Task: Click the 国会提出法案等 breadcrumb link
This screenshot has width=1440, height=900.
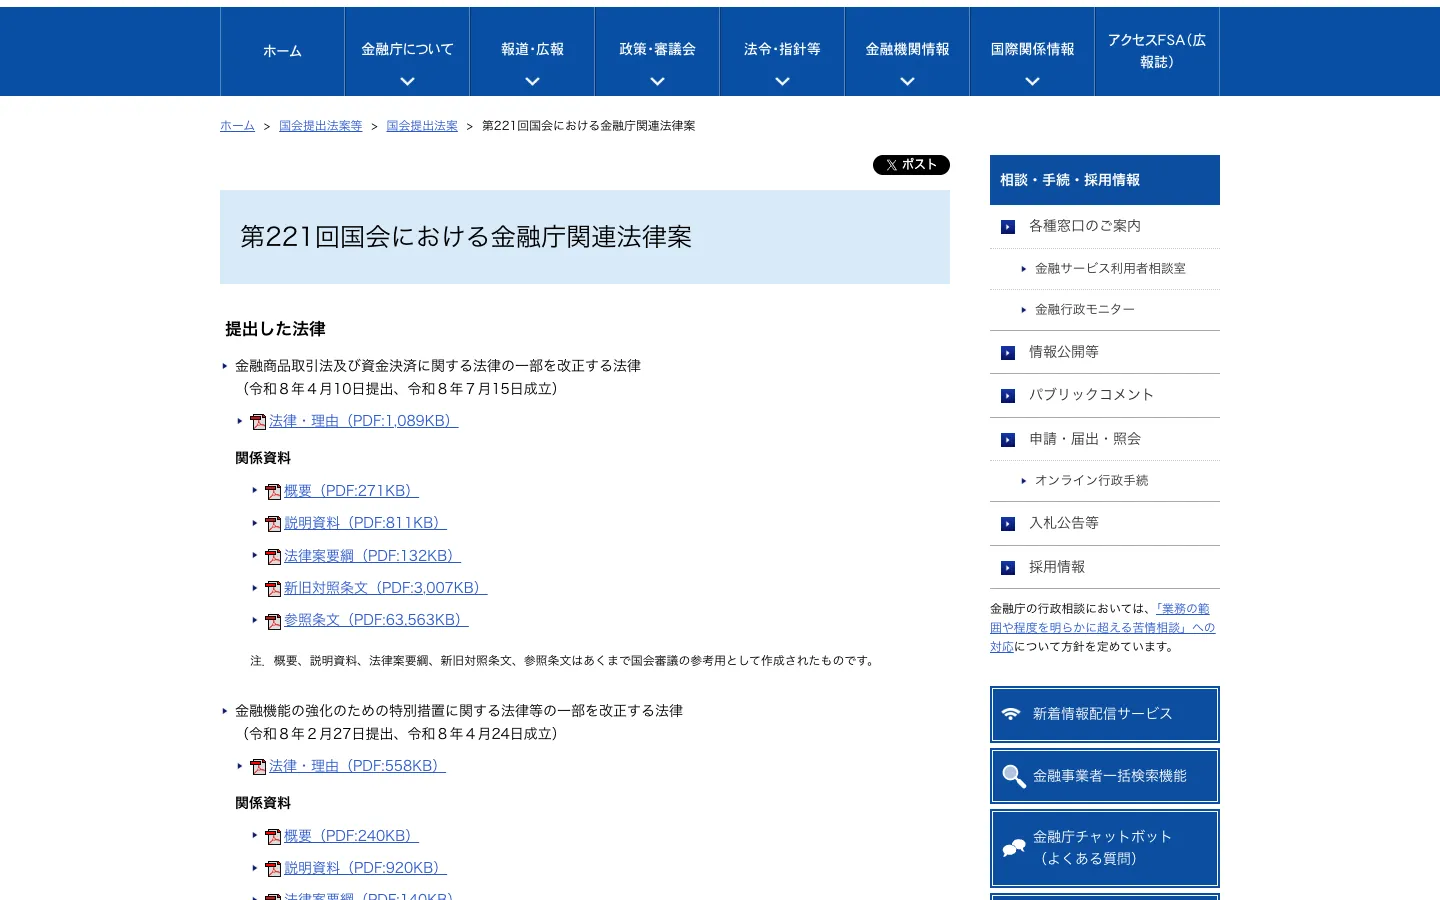Action: click(x=320, y=126)
